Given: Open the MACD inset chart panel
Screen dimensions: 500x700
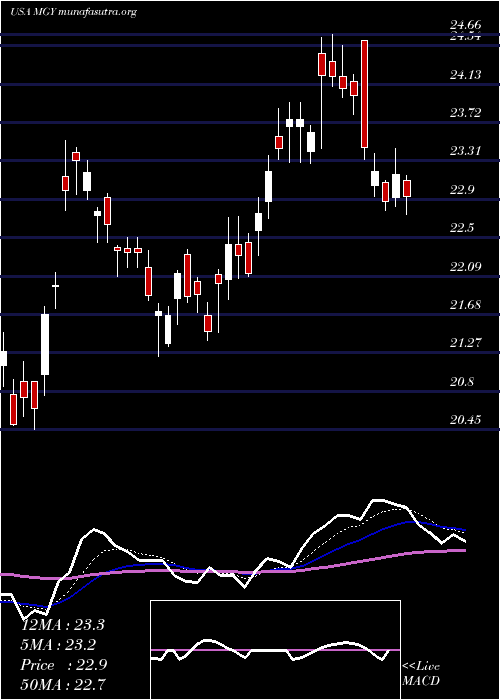Looking at the screenshot, I should tap(275, 650).
